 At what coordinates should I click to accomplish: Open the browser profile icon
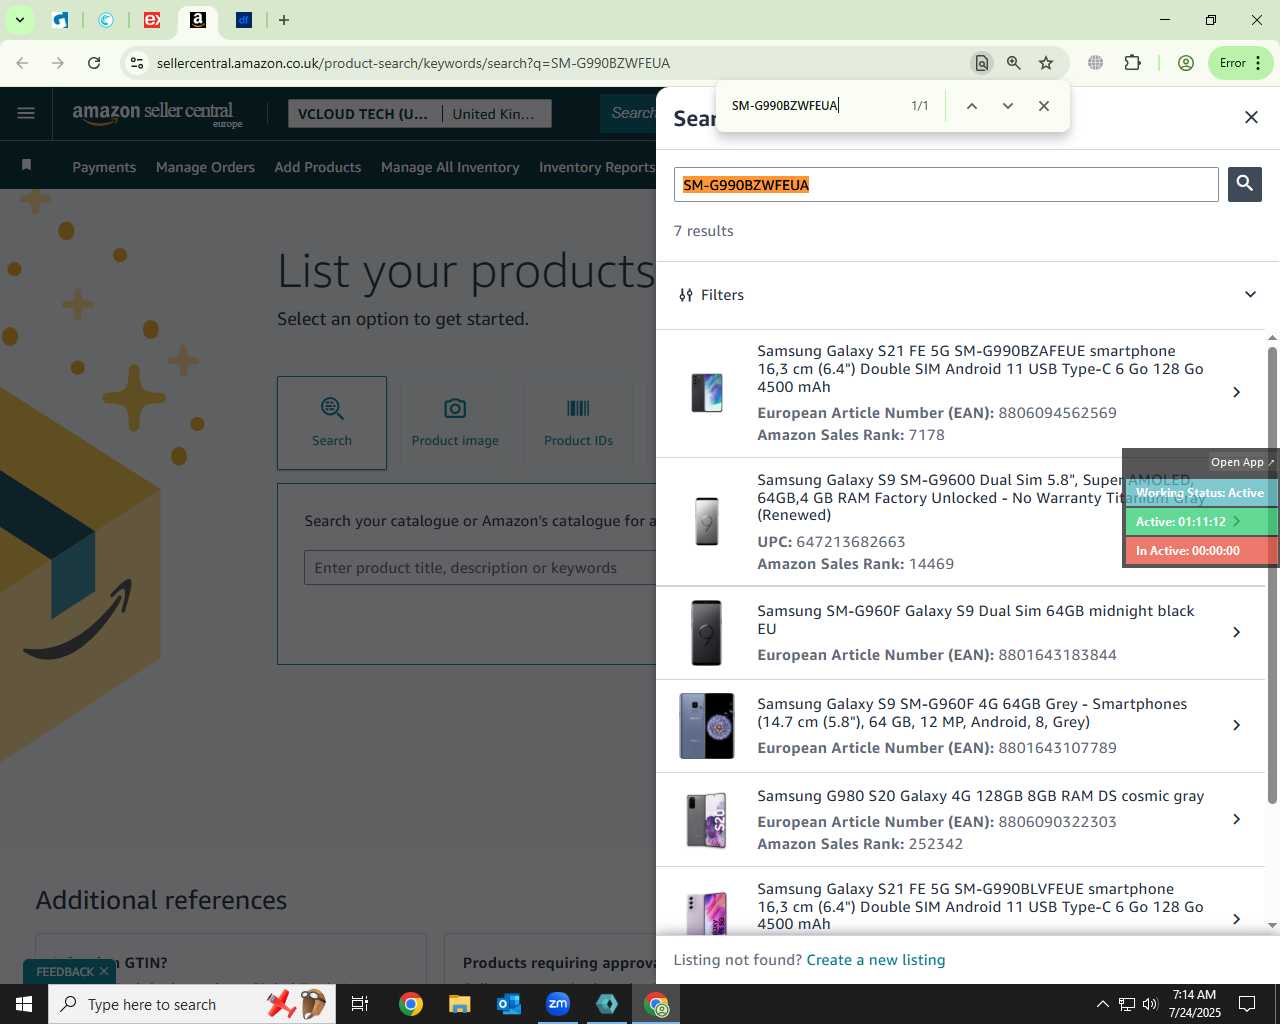(x=1186, y=63)
